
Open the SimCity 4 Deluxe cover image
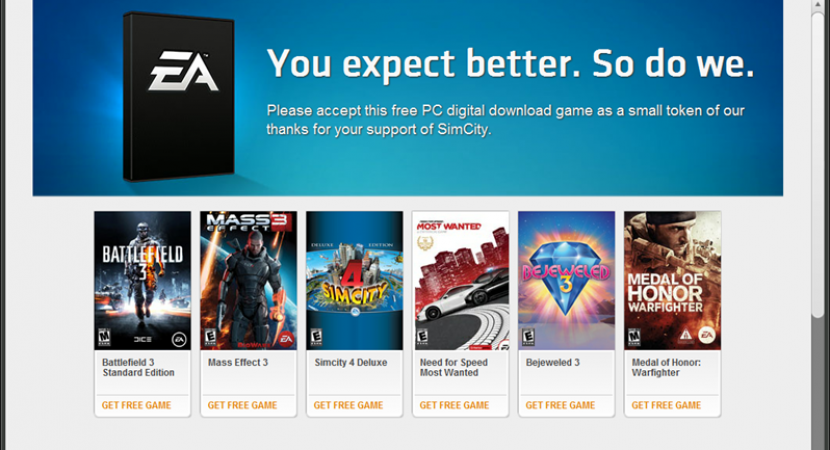click(x=354, y=281)
